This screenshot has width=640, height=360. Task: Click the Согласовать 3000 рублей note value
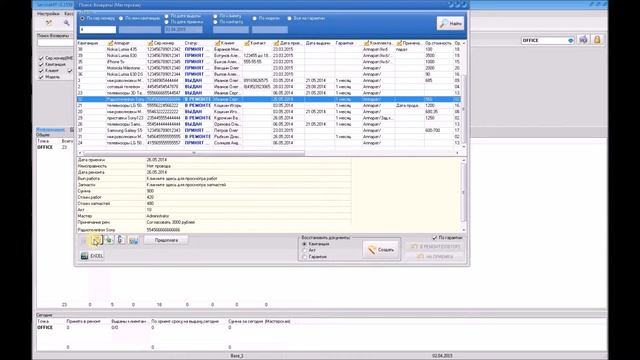(x=171, y=222)
